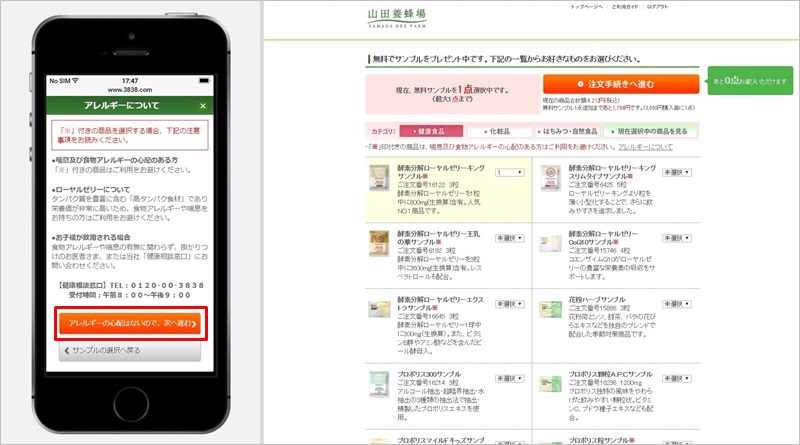The width and height of the screenshot is (800, 445).
Task: Select the 健康食品 category tab
Action: click(430, 131)
